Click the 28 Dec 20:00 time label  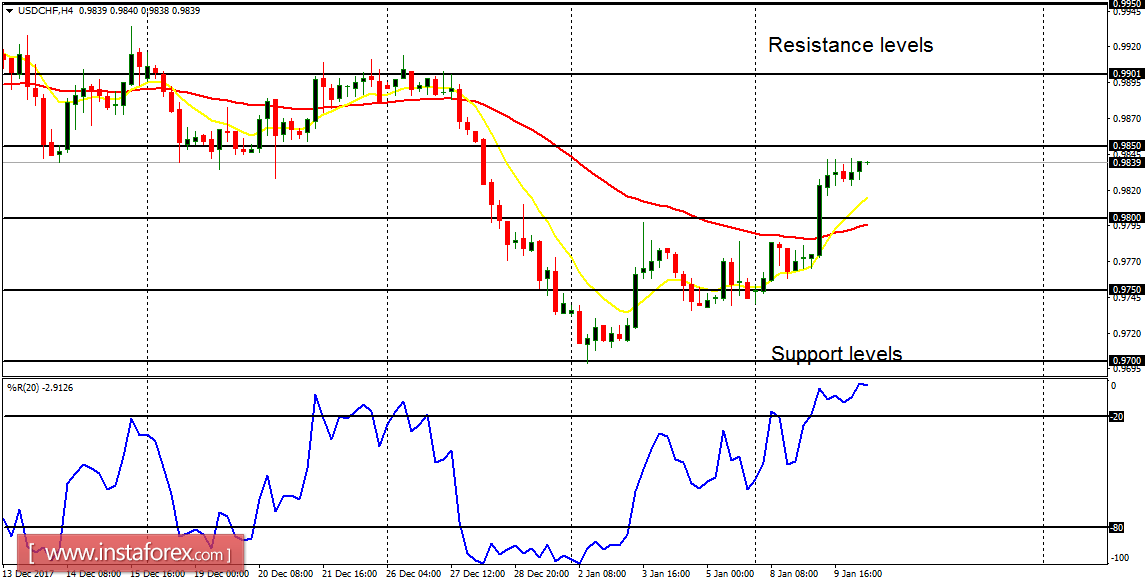coord(541,574)
